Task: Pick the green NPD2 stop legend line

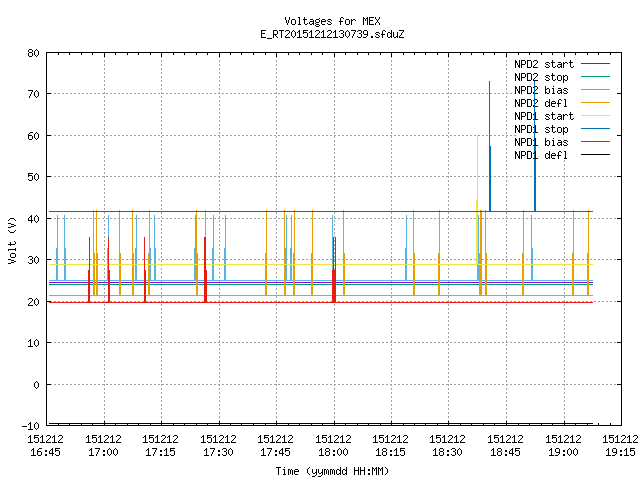Action: tap(595, 77)
